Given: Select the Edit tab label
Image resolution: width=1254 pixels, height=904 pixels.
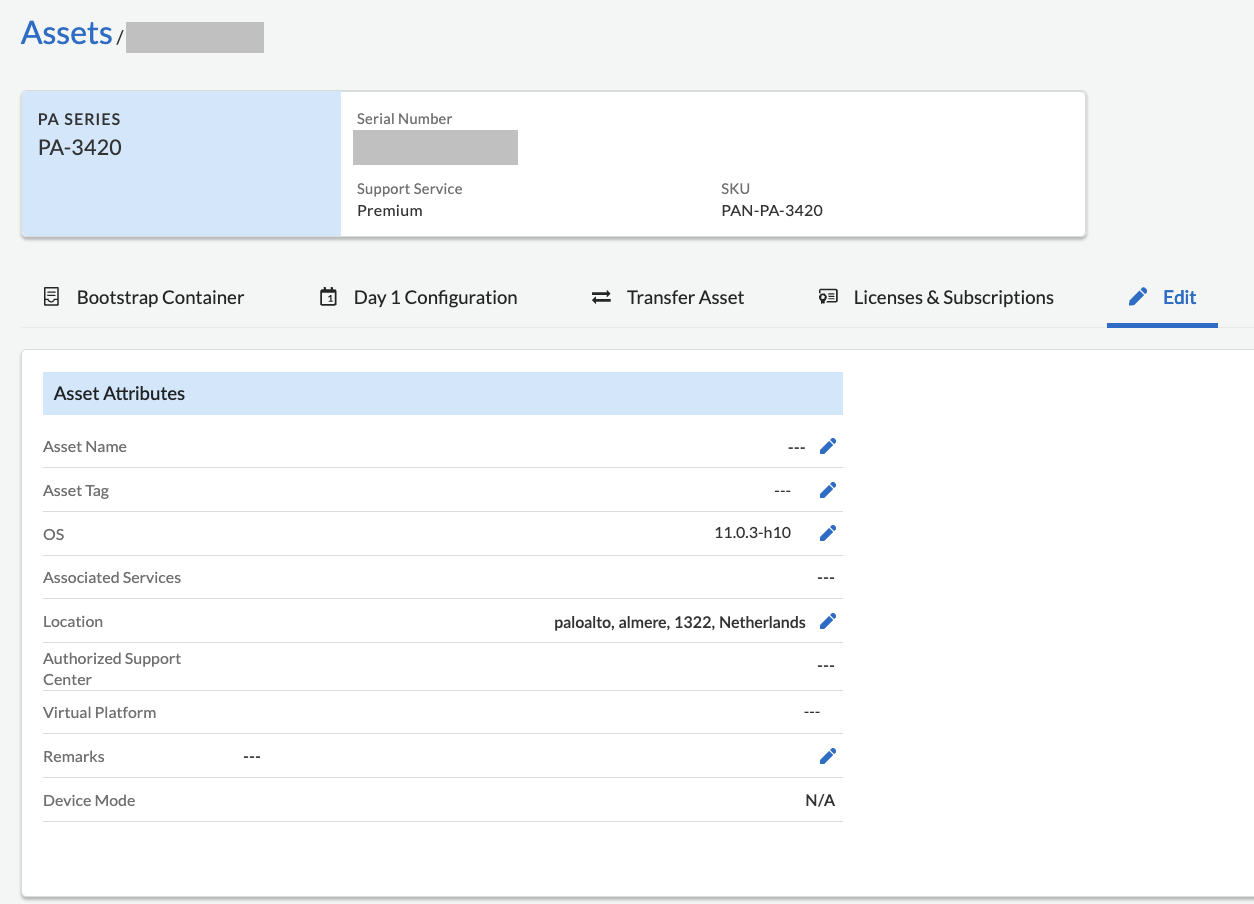Looking at the screenshot, I should (1179, 297).
